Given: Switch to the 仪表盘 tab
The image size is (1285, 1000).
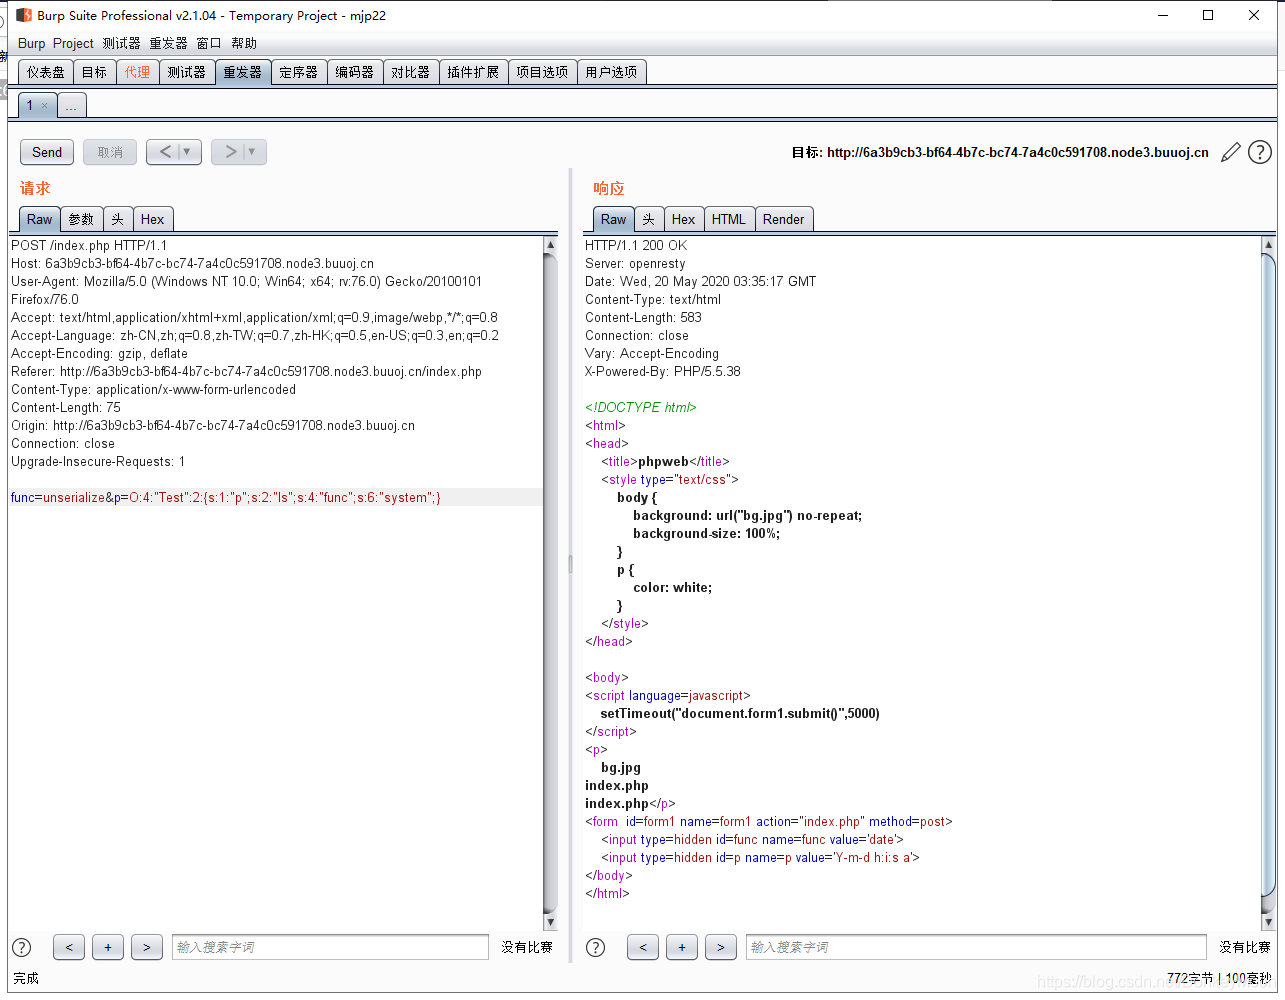Looking at the screenshot, I should pos(46,72).
